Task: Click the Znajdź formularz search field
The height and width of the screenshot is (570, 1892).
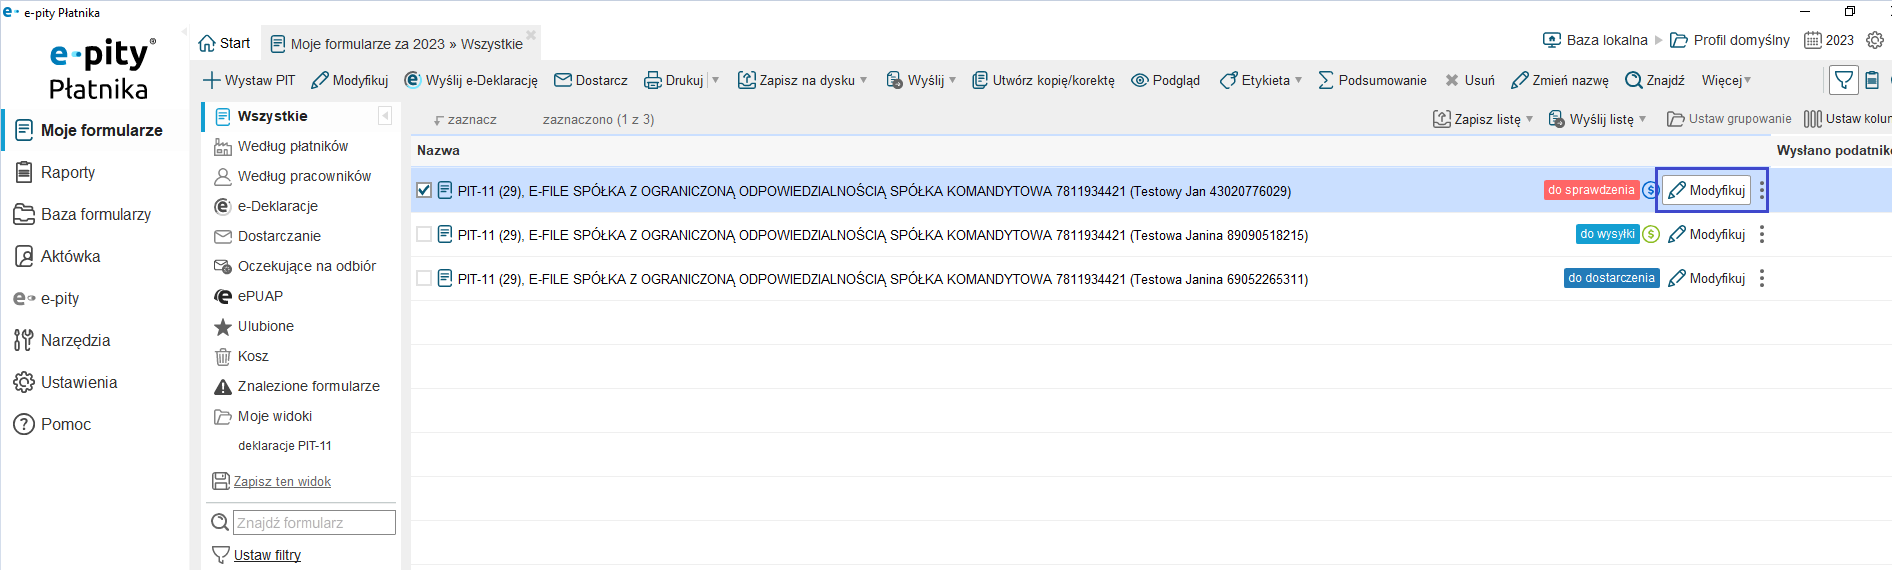Action: (314, 522)
